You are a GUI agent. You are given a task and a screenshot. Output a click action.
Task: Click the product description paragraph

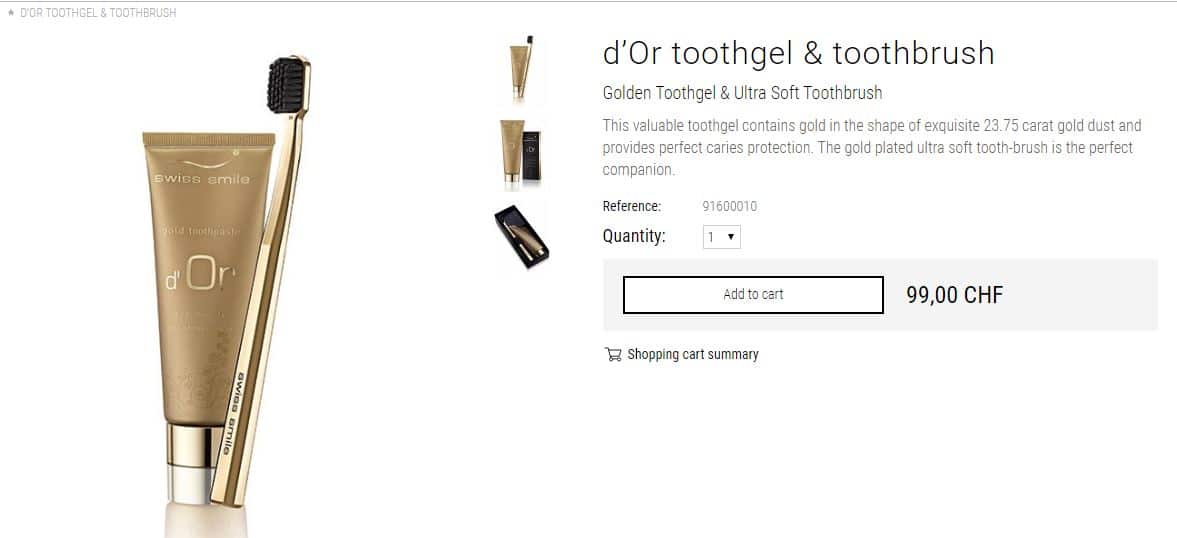(x=872, y=148)
